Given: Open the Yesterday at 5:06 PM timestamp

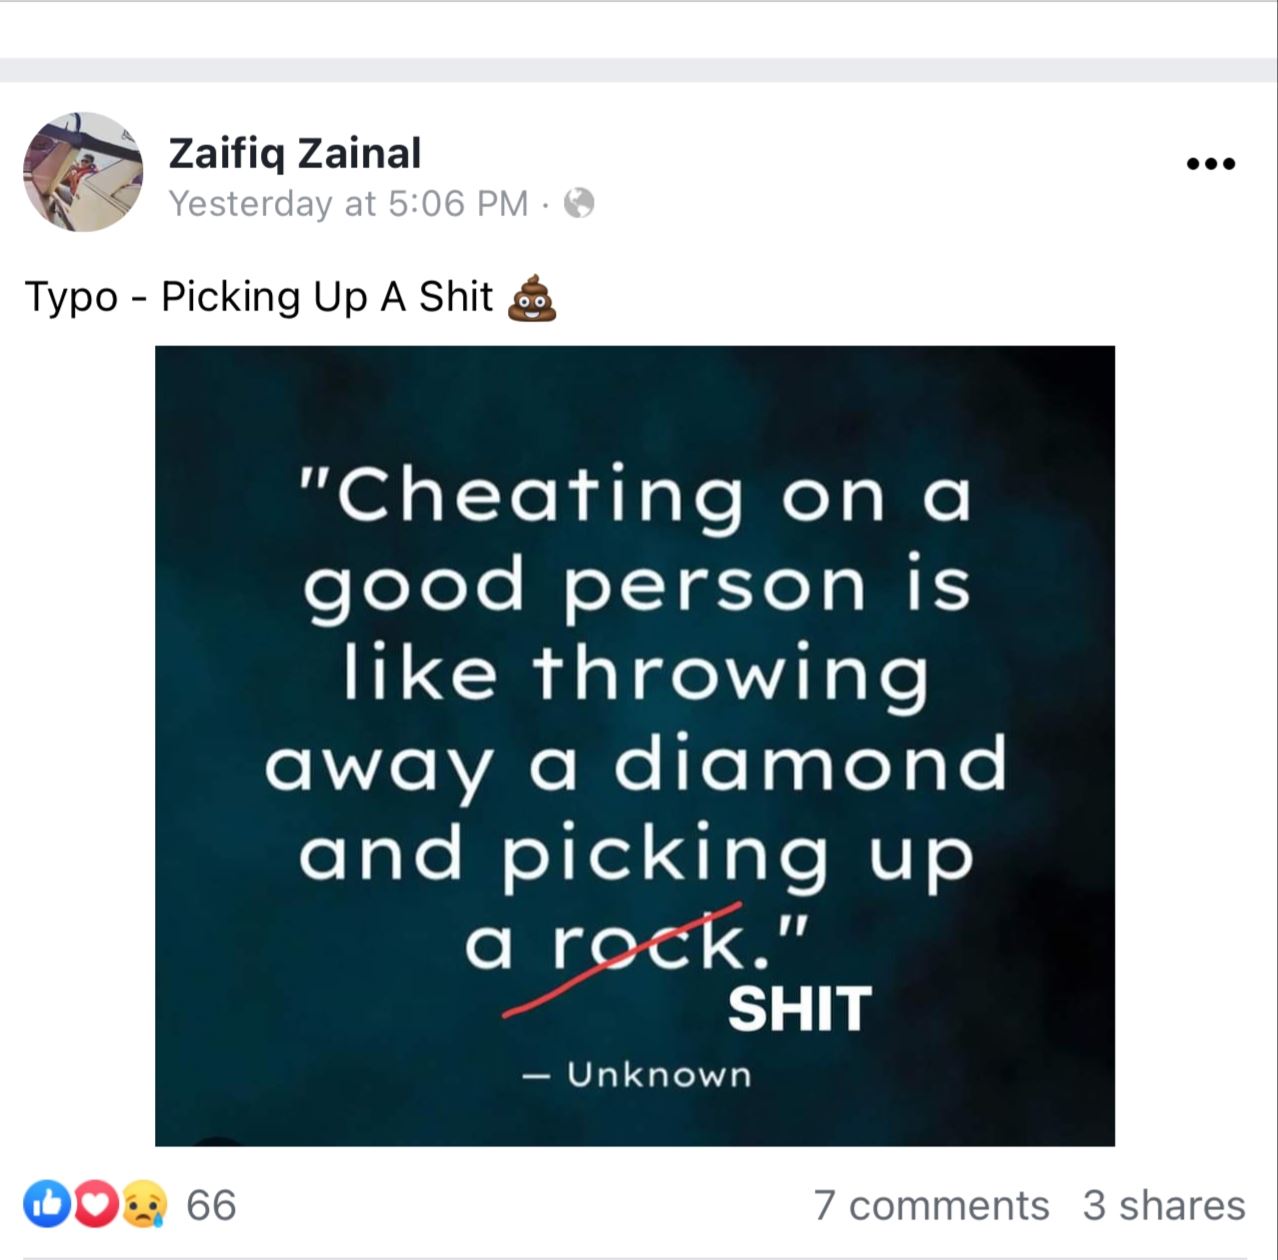Looking at the screenshot, I should pyautogui.click(x=348, y=204).
